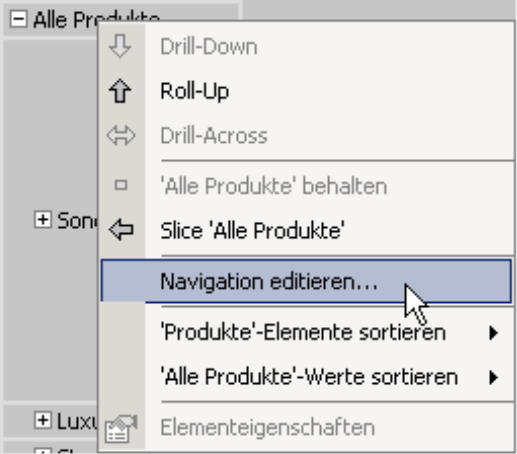Click the Elementeigenschaften properties icon

(121, 429)
